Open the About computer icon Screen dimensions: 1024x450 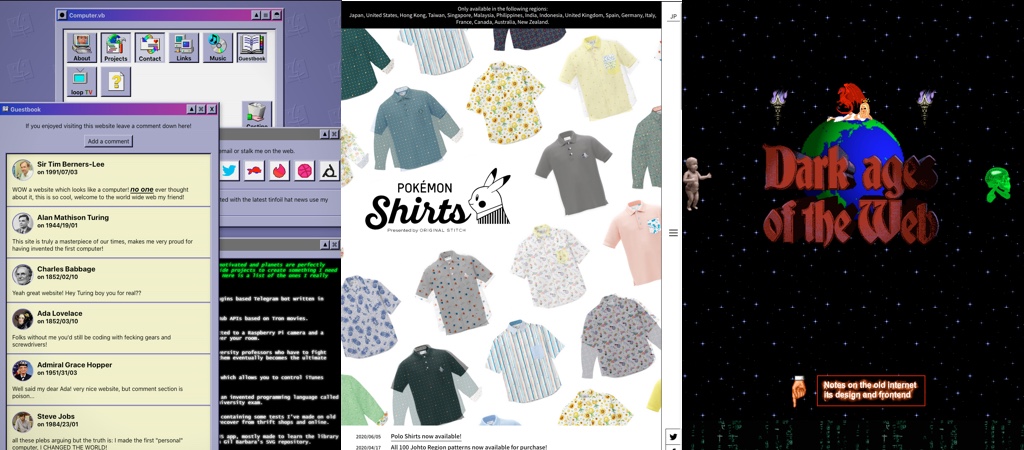click(82, 46)
